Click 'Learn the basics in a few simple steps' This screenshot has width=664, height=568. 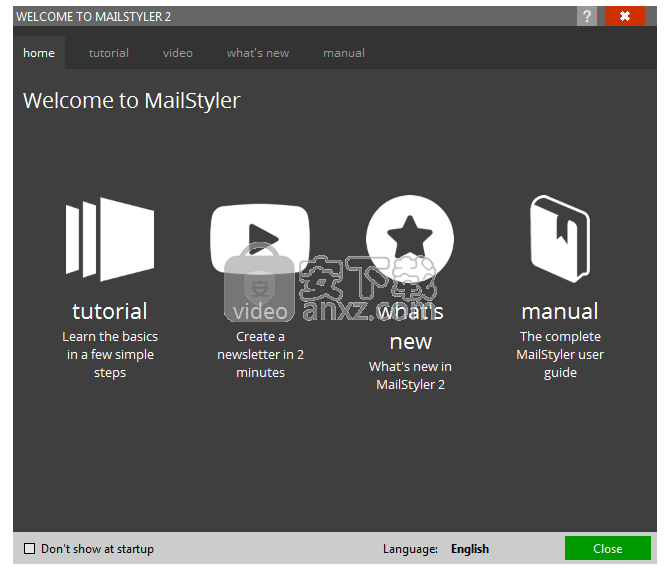coord(110,355)
